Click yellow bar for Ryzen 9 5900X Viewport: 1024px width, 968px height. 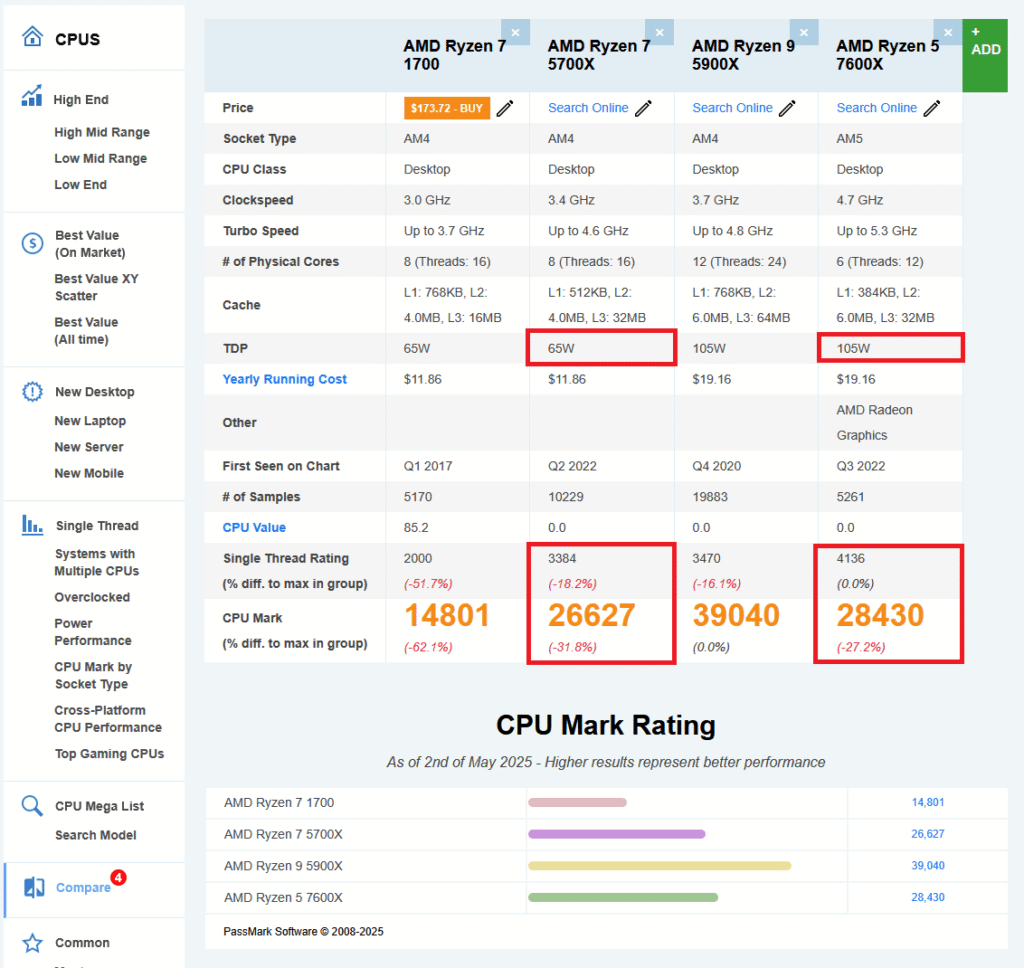click(x=660, y=865)
